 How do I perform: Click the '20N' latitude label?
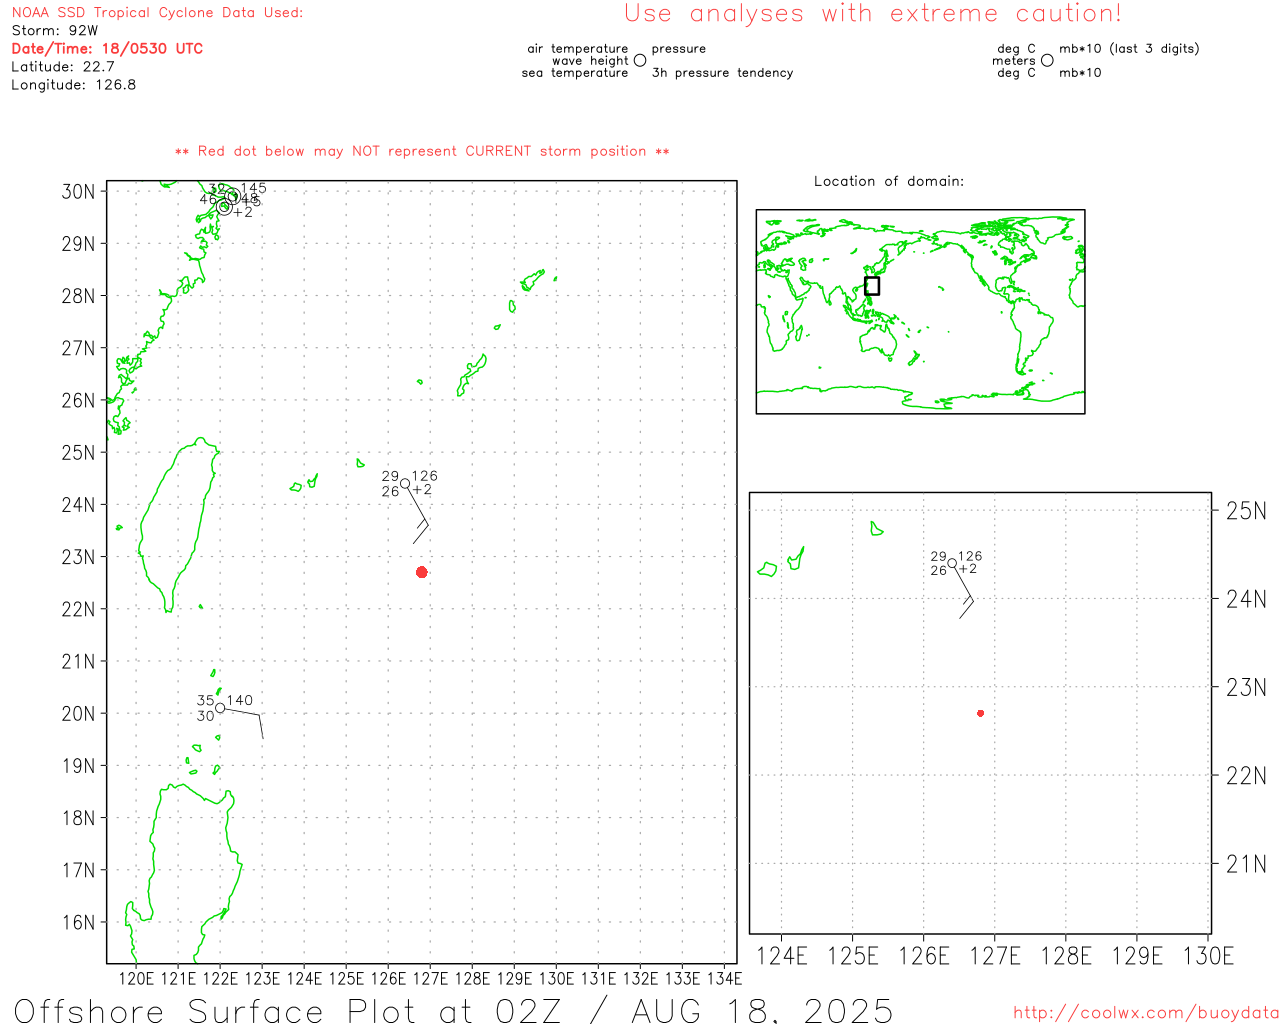79,714
